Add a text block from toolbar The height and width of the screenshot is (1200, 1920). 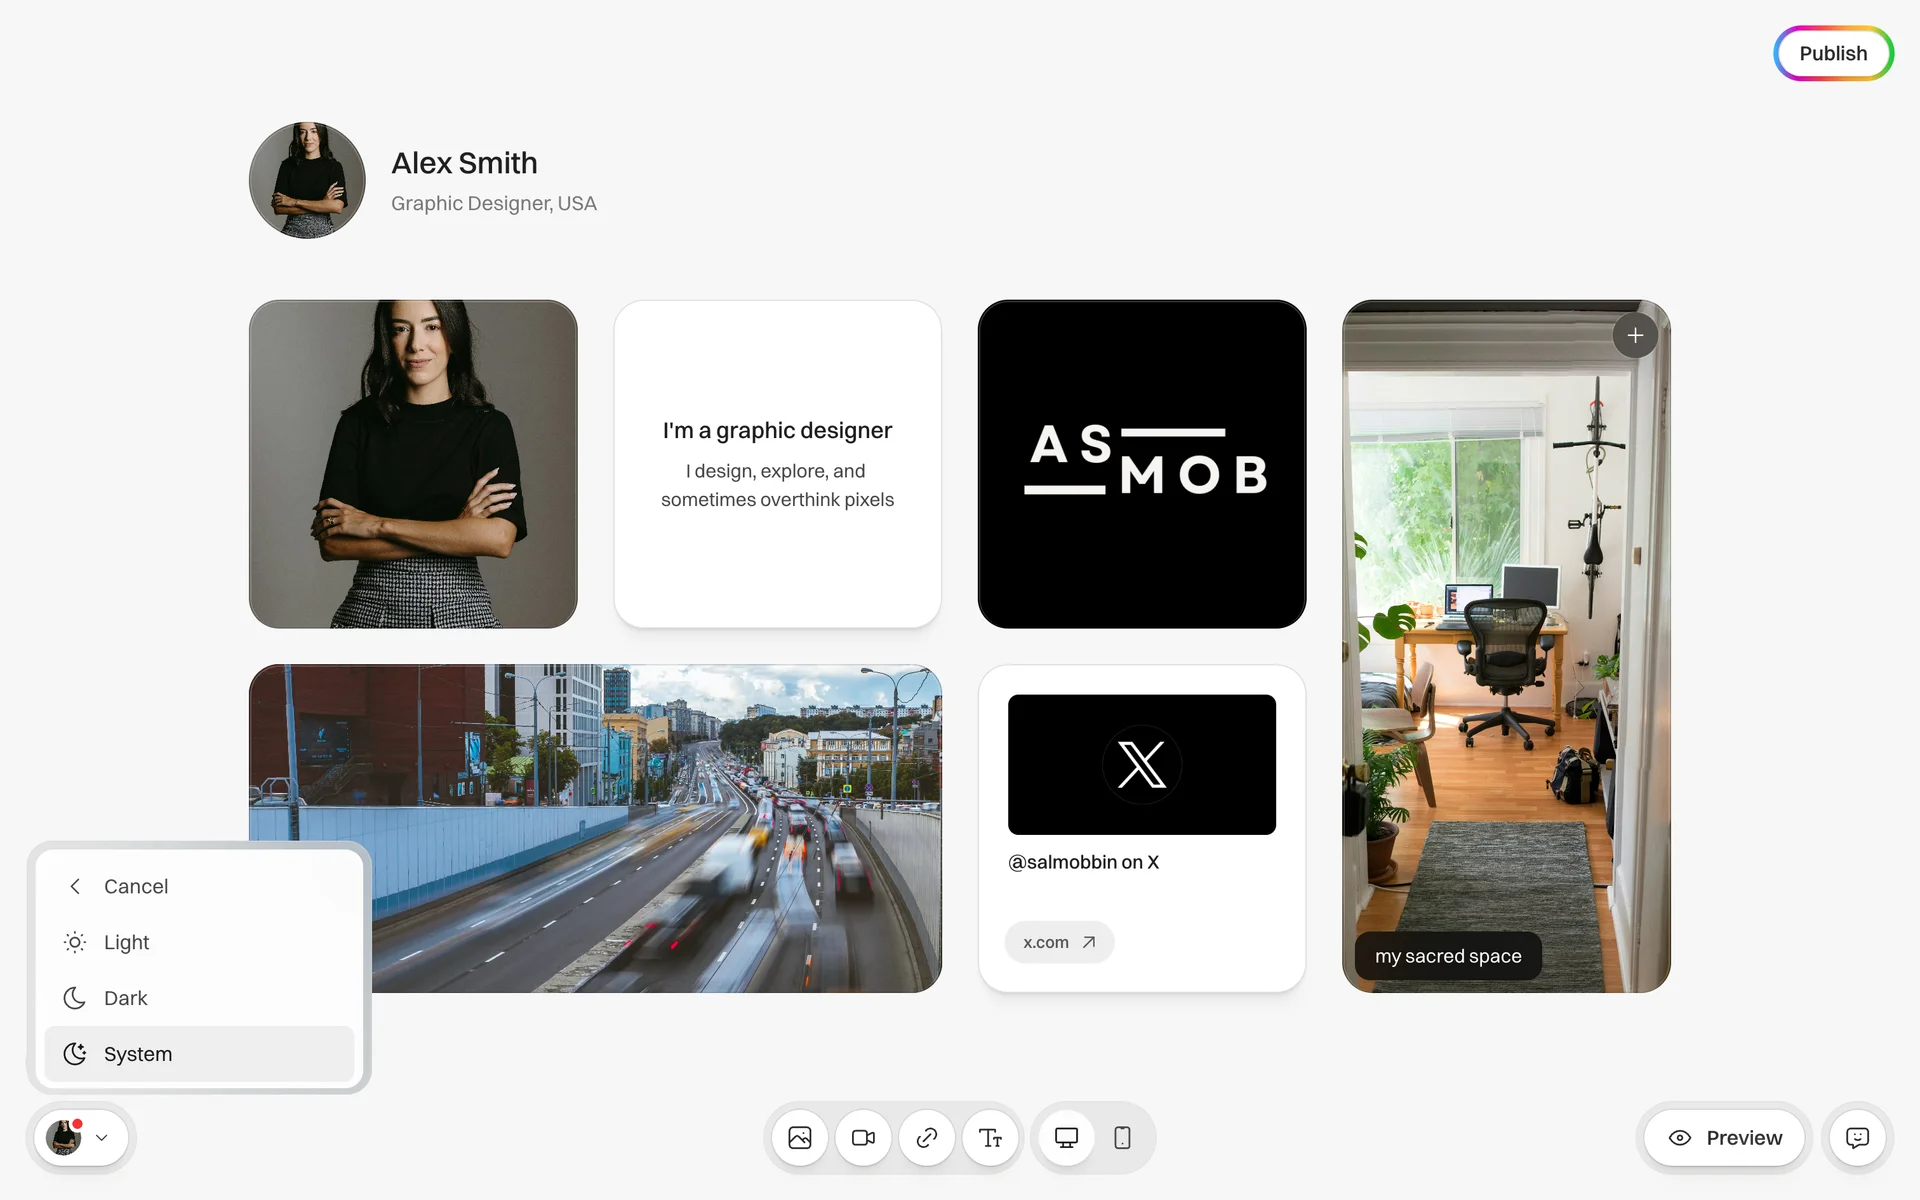[990, 1138]
